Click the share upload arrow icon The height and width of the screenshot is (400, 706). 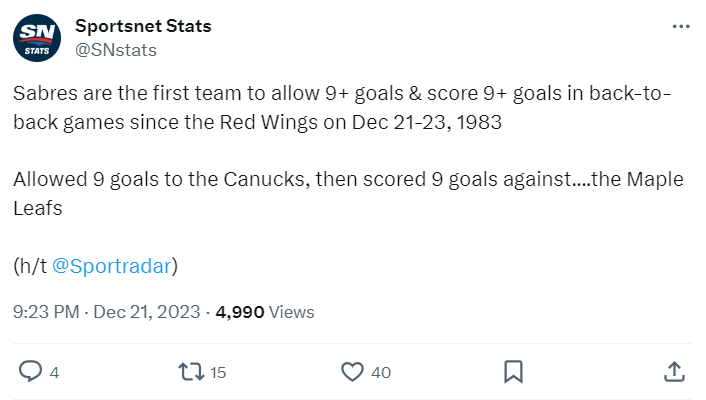[674, 372]
